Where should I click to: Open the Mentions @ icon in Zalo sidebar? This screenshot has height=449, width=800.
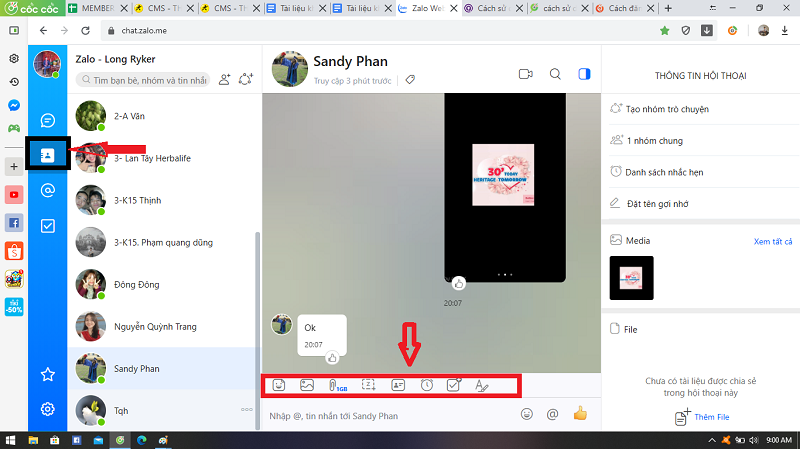(x=47, y=190)
